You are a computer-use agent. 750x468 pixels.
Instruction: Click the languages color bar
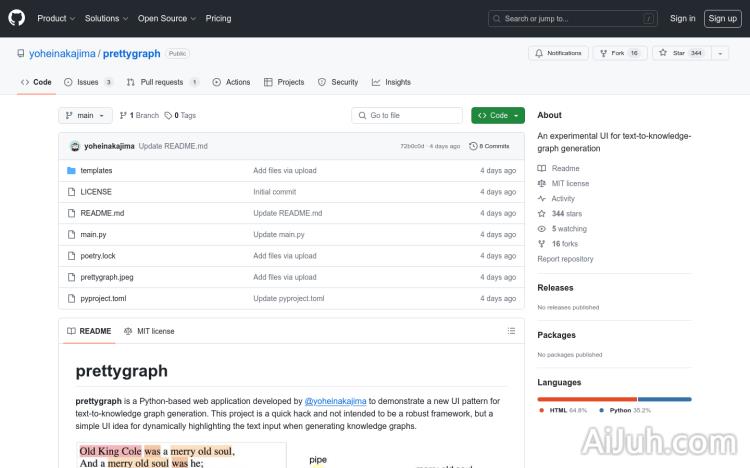(614, 398)
